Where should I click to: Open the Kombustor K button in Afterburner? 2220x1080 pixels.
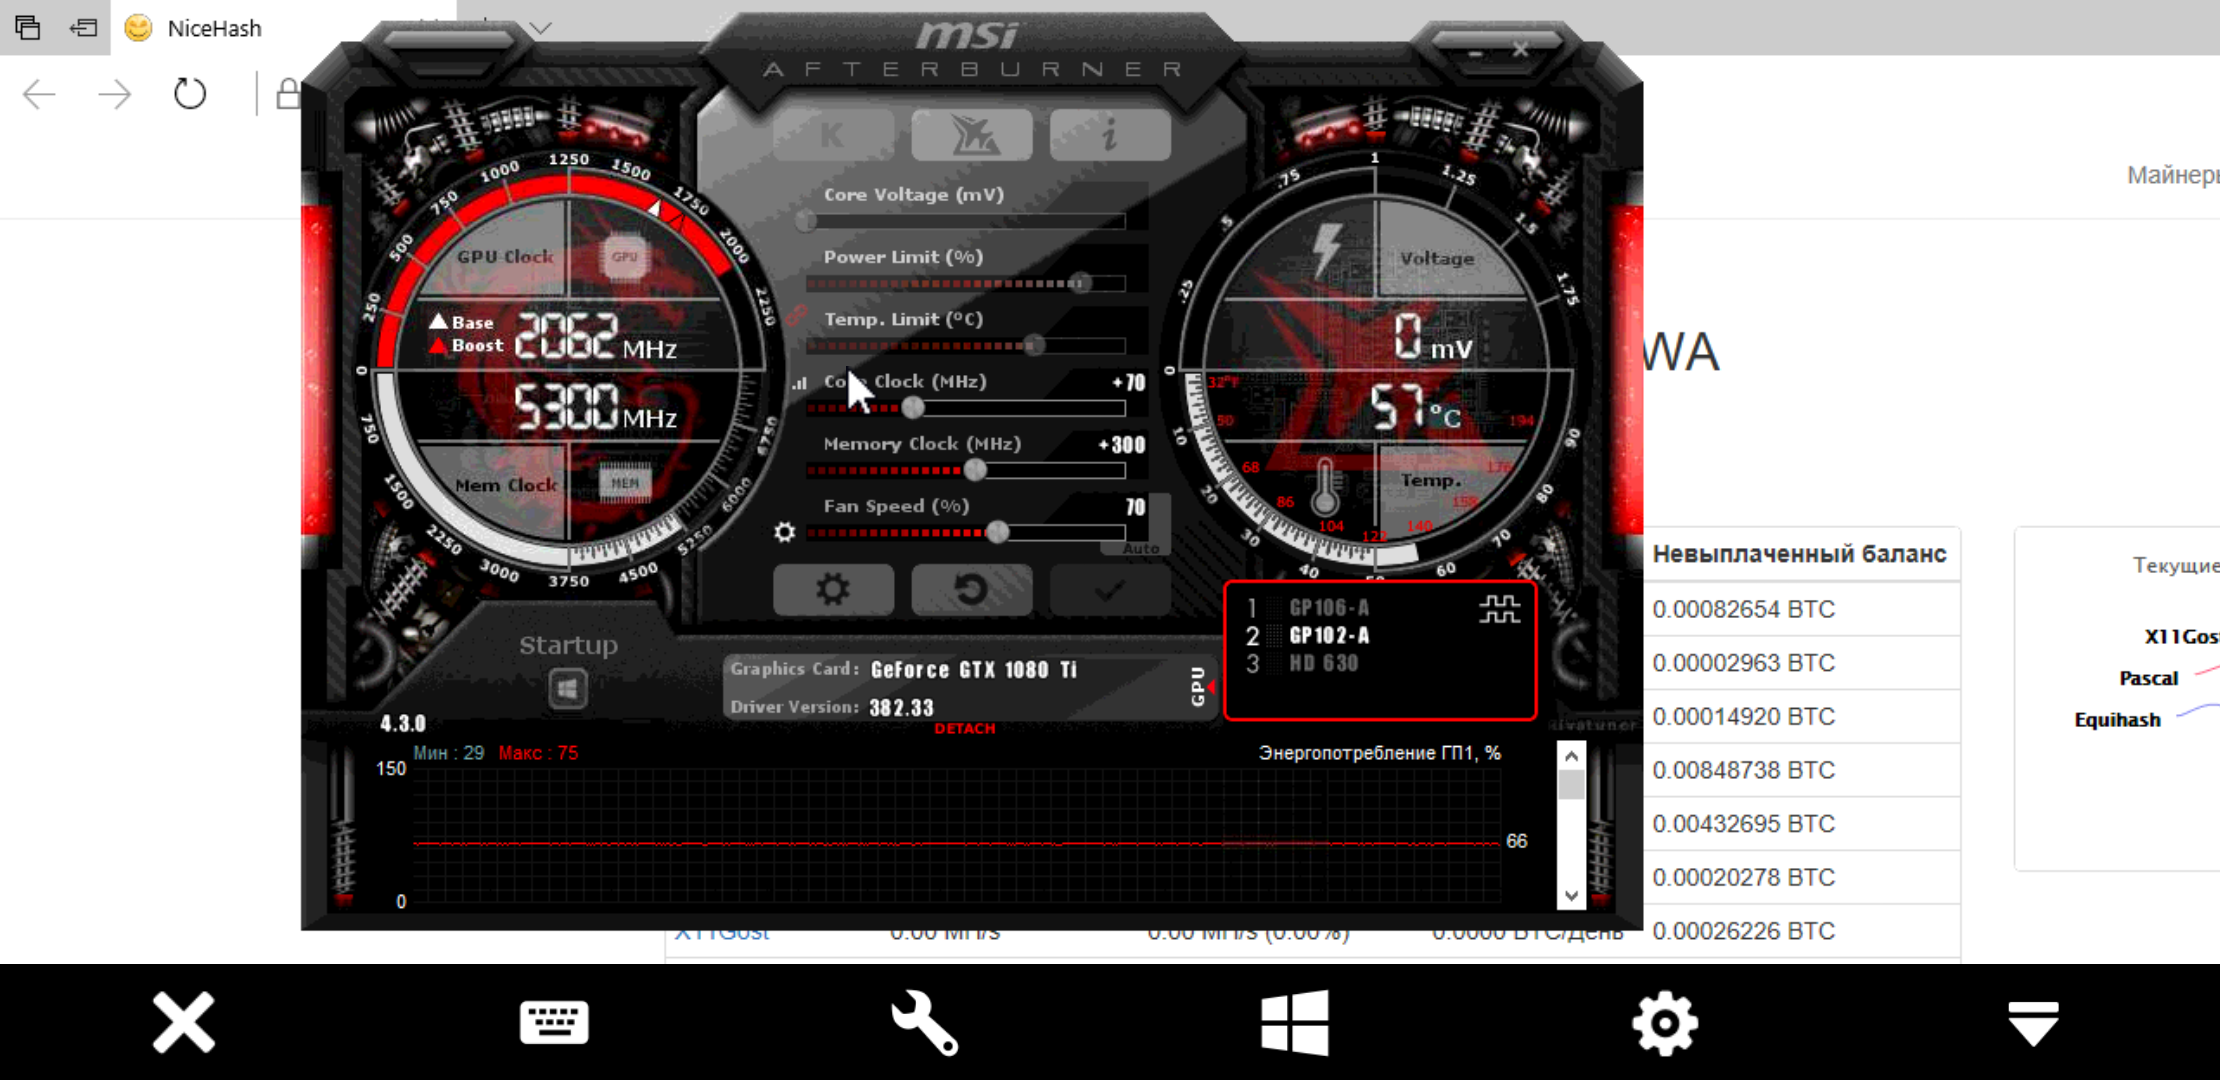tap(833, 135)
